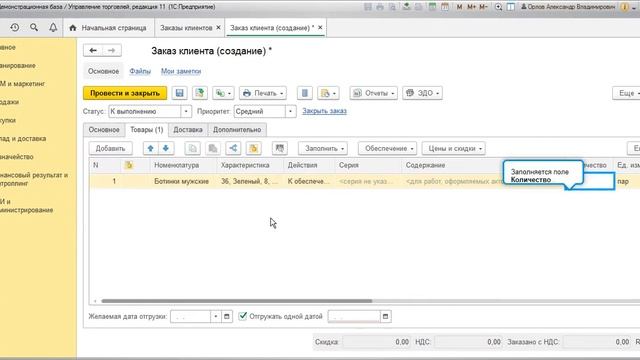Open the Цены и скидки dropdown
The width and height of the screenshot is (640, 360).
click(453, 148)
